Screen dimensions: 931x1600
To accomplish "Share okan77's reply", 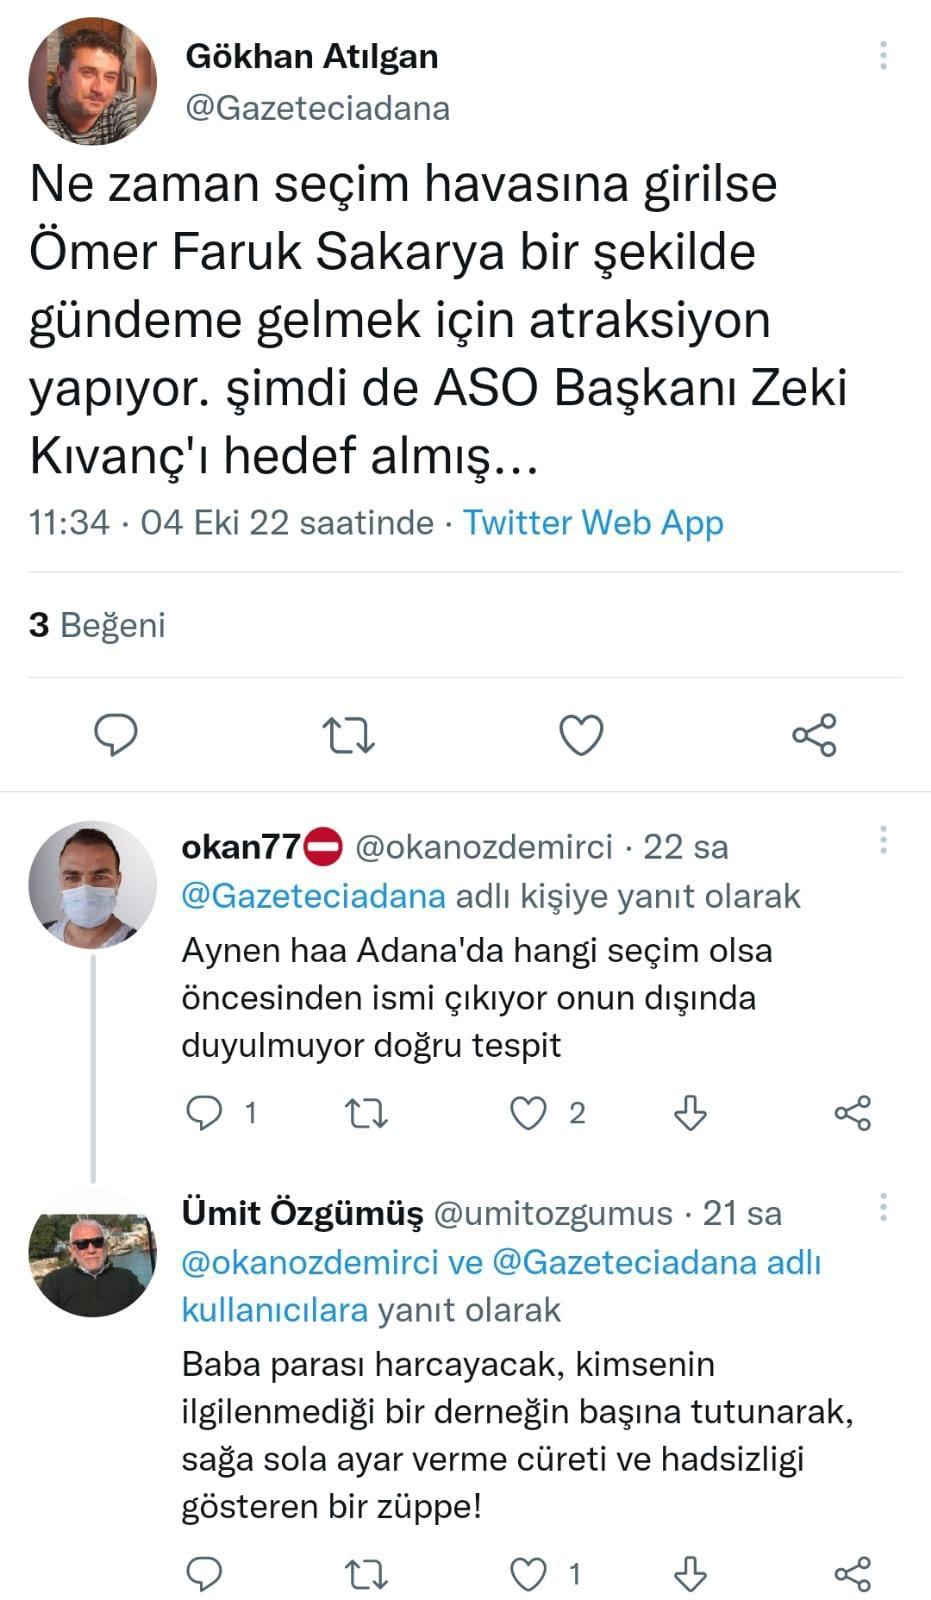I will 852,1113.
